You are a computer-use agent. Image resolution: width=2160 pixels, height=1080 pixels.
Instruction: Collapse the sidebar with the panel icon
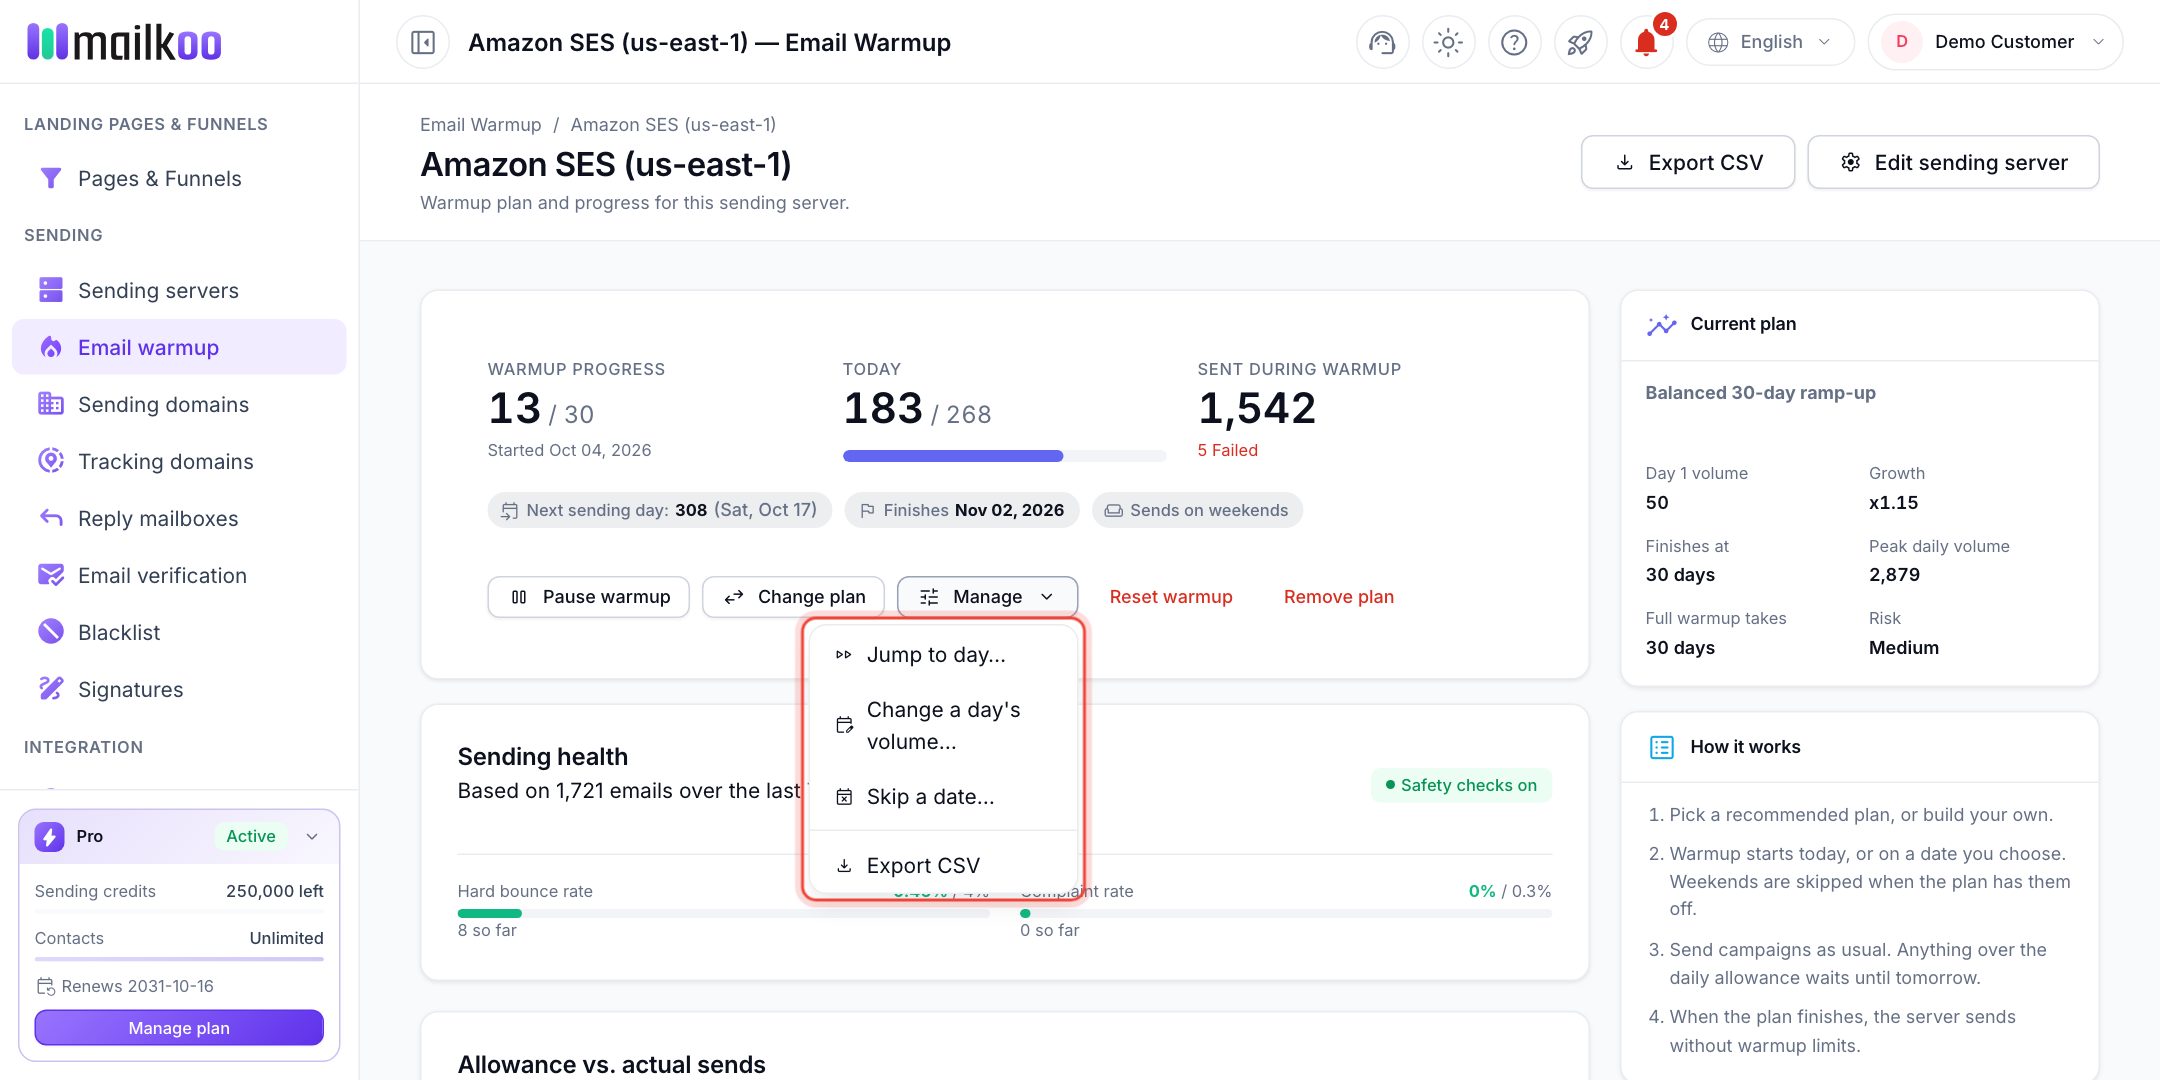(423, 42)
